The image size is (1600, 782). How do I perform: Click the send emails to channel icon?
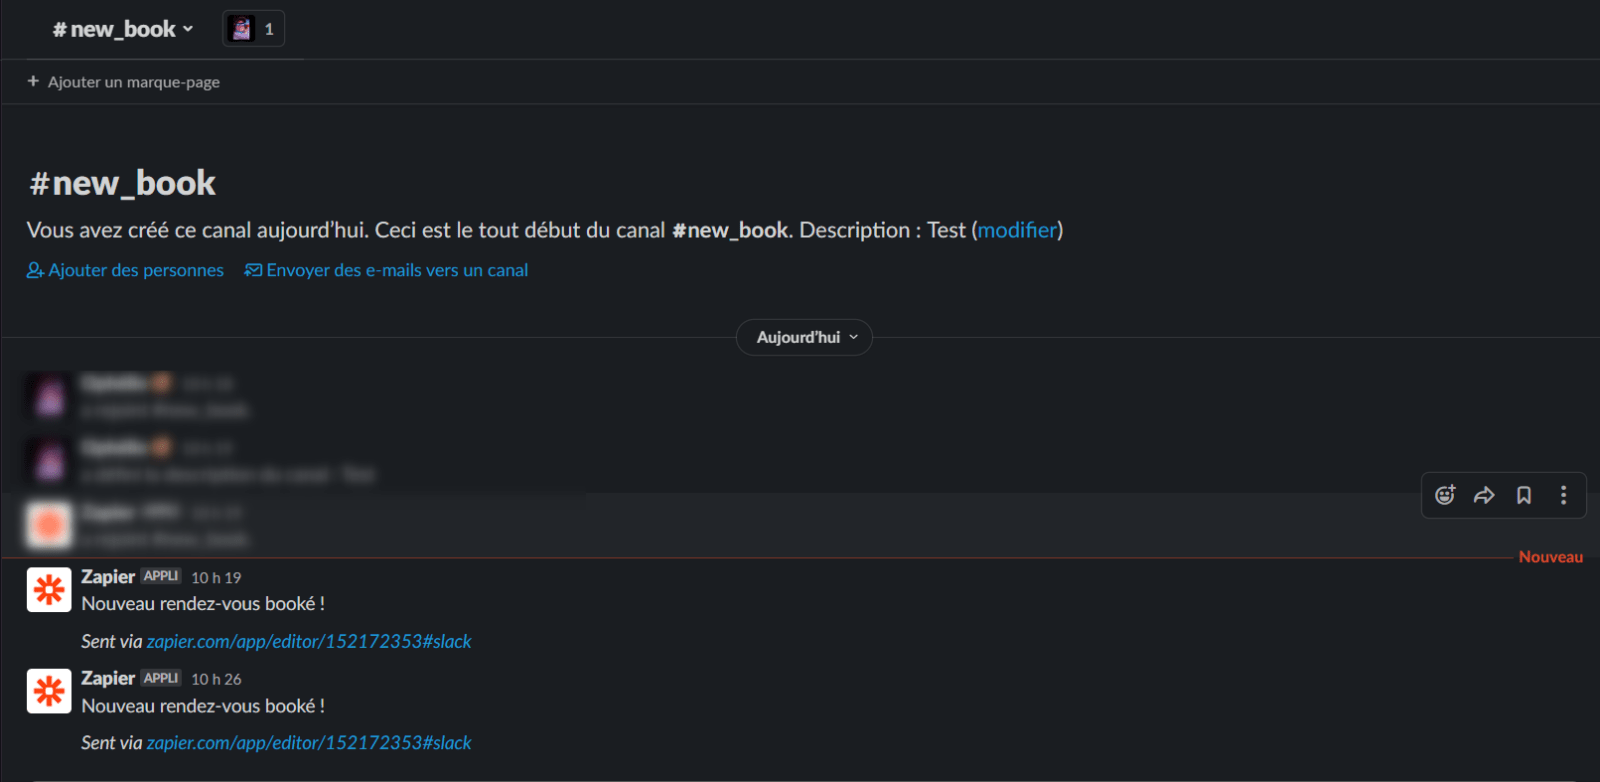pos(253,270)
